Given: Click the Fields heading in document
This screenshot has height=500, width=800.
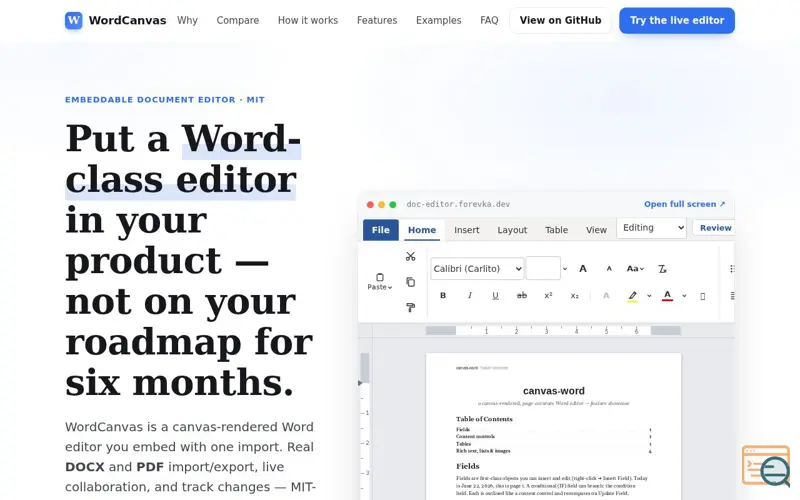Looking at the screenshot, I should pos(467,466).
